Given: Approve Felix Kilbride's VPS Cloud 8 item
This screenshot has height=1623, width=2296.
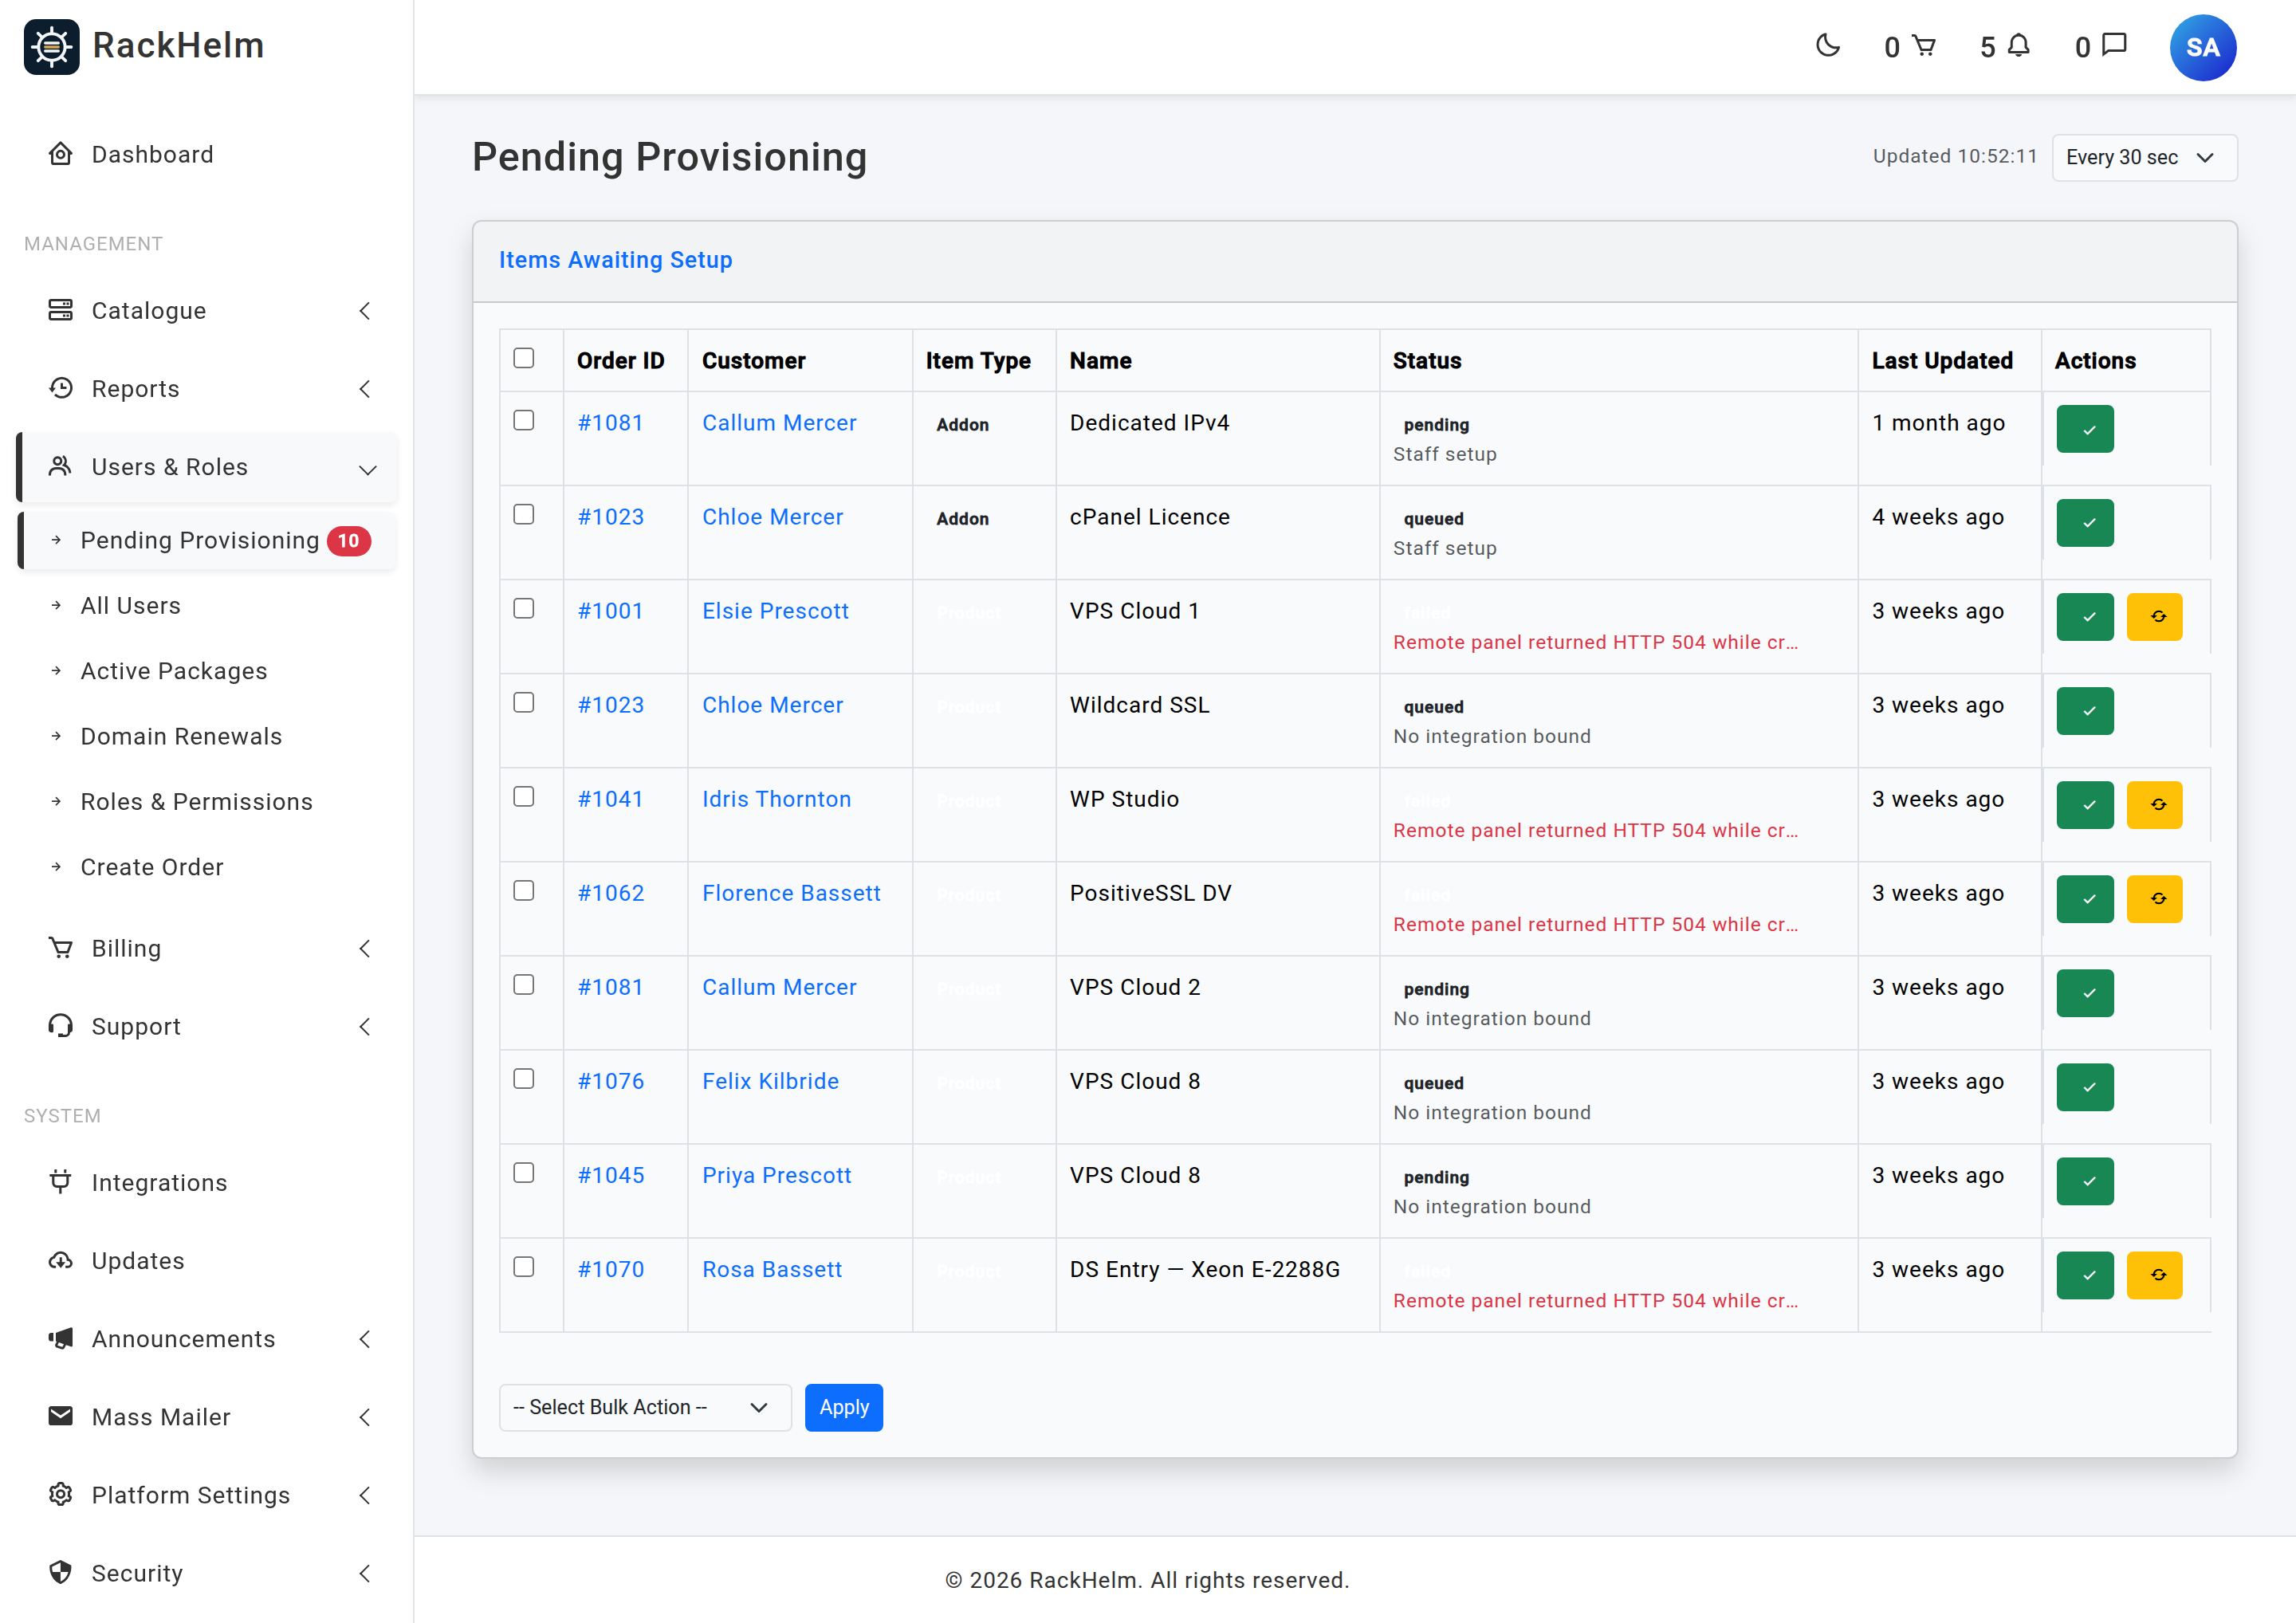Looking at the screenshot, I should pos(2084,1087).
